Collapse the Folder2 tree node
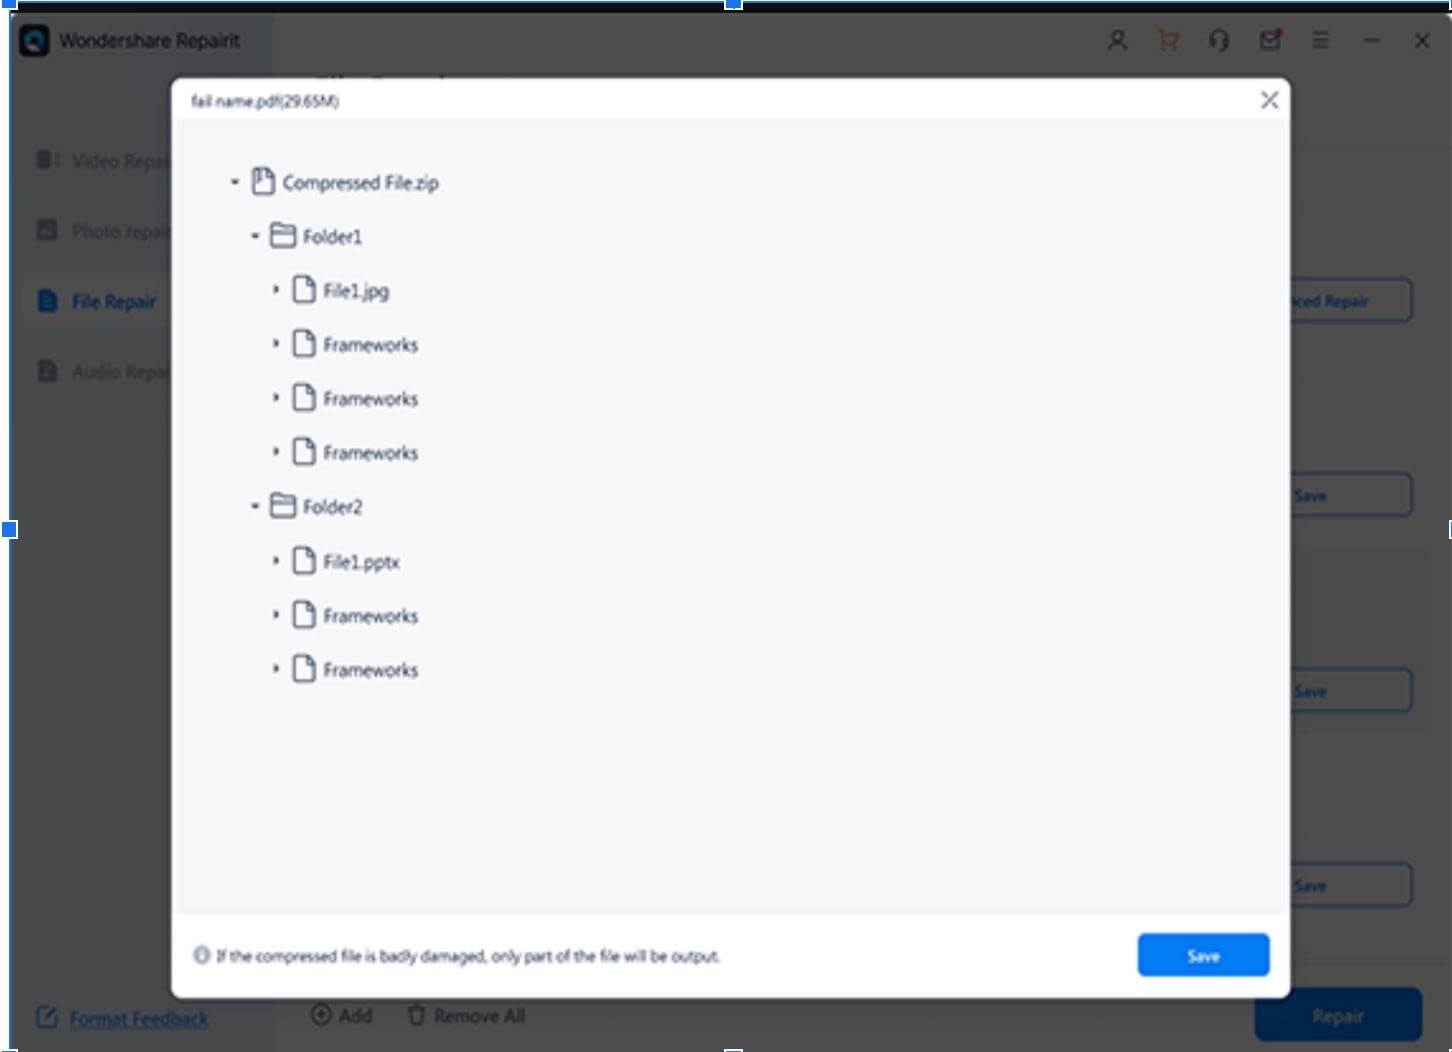 [x=255, y=506]
